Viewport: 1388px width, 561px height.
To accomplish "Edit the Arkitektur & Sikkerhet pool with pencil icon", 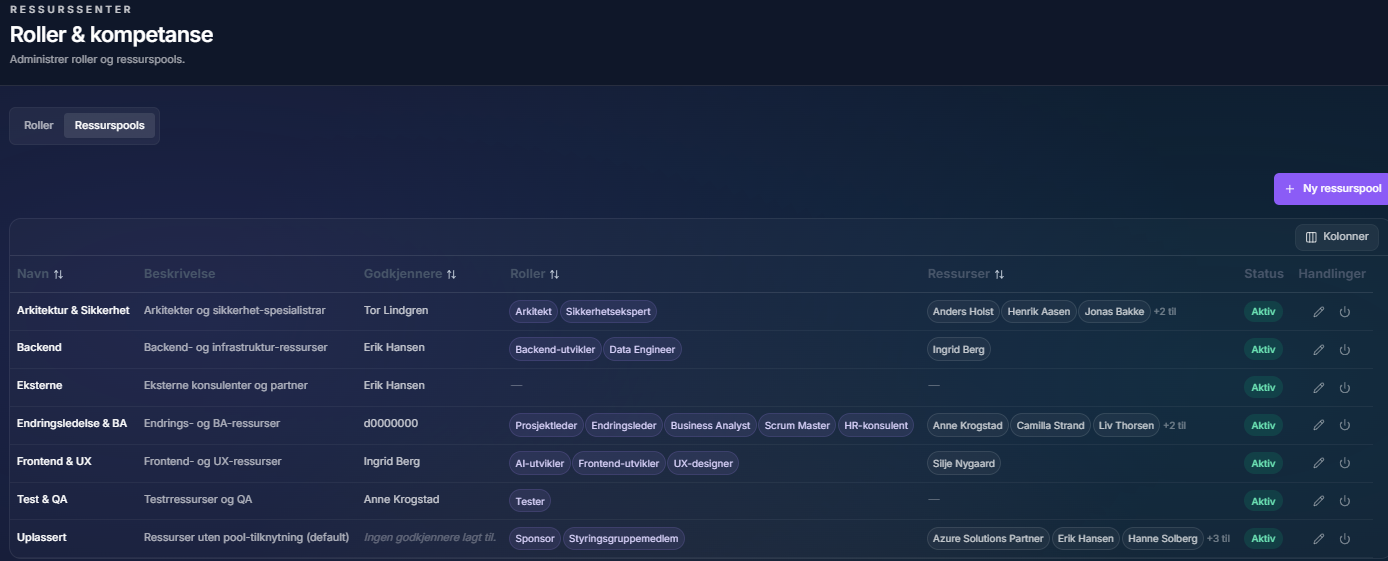I will tap(1319, 312).
